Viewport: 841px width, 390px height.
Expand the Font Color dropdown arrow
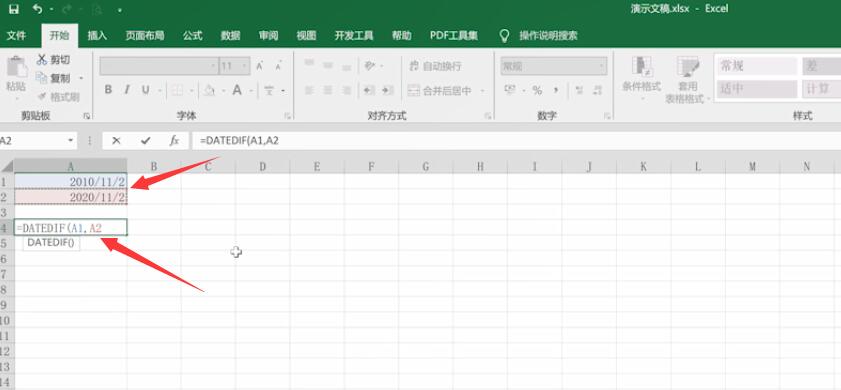click(250, 91)
